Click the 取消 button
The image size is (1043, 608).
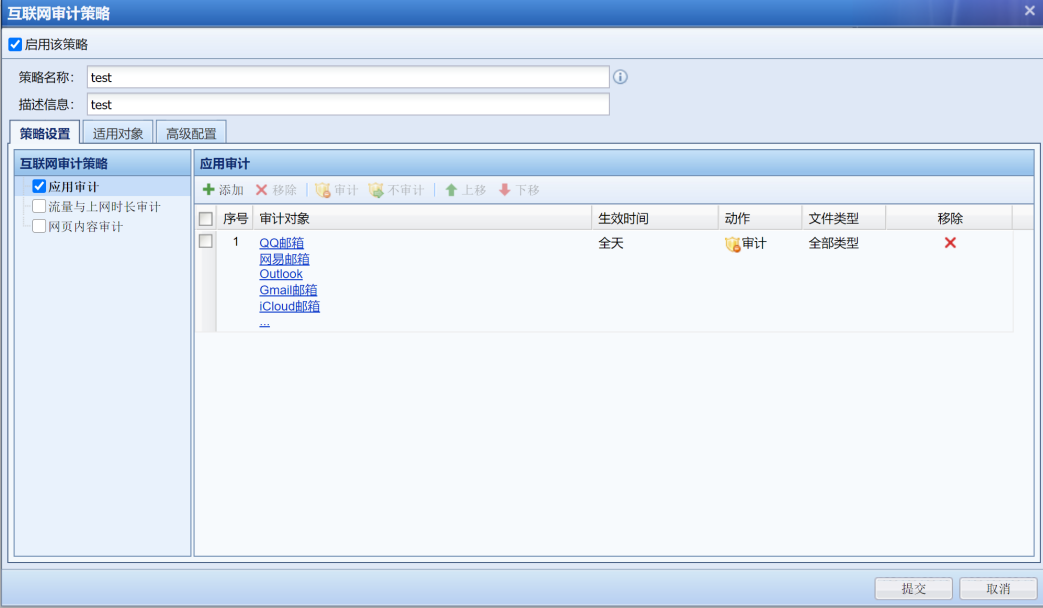click(998, 588)
